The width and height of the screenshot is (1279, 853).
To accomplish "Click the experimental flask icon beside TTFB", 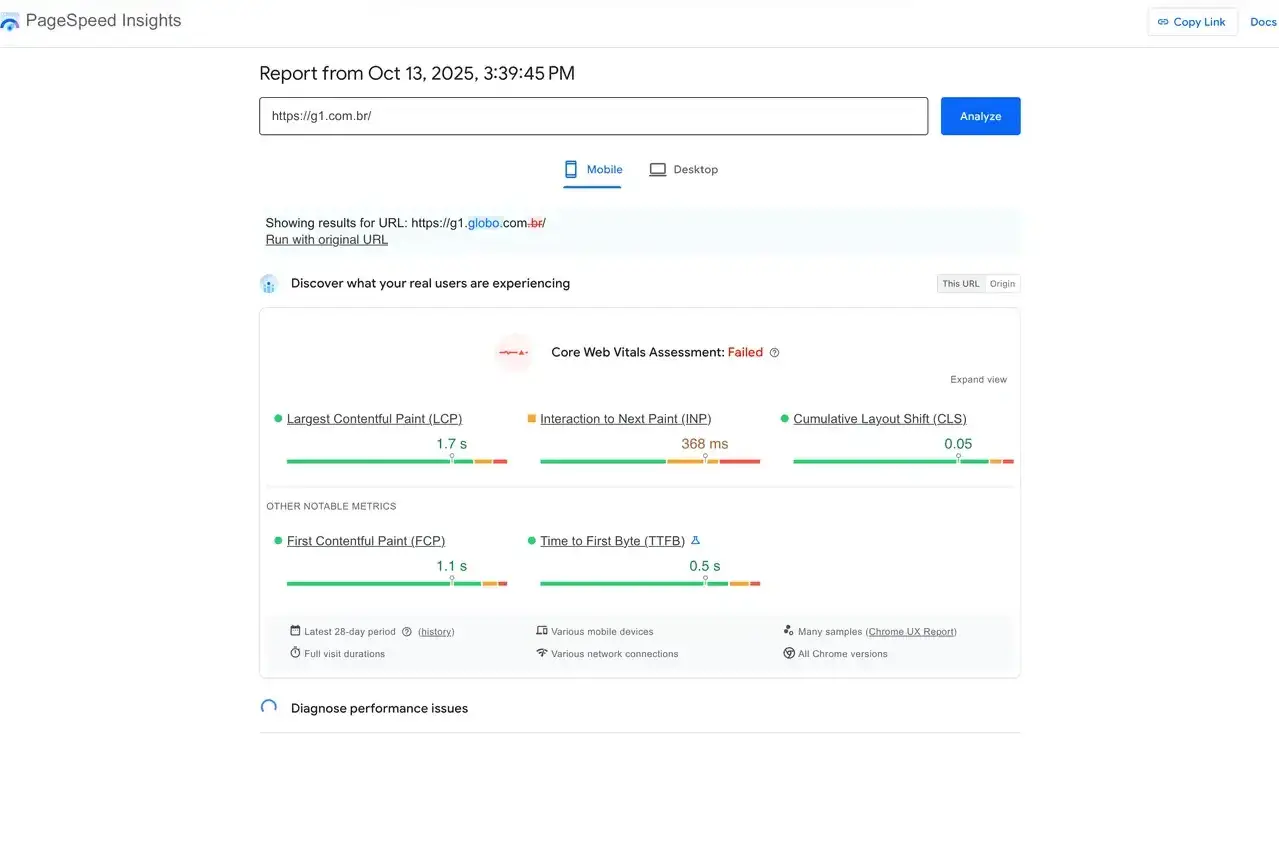I will 697,540.
